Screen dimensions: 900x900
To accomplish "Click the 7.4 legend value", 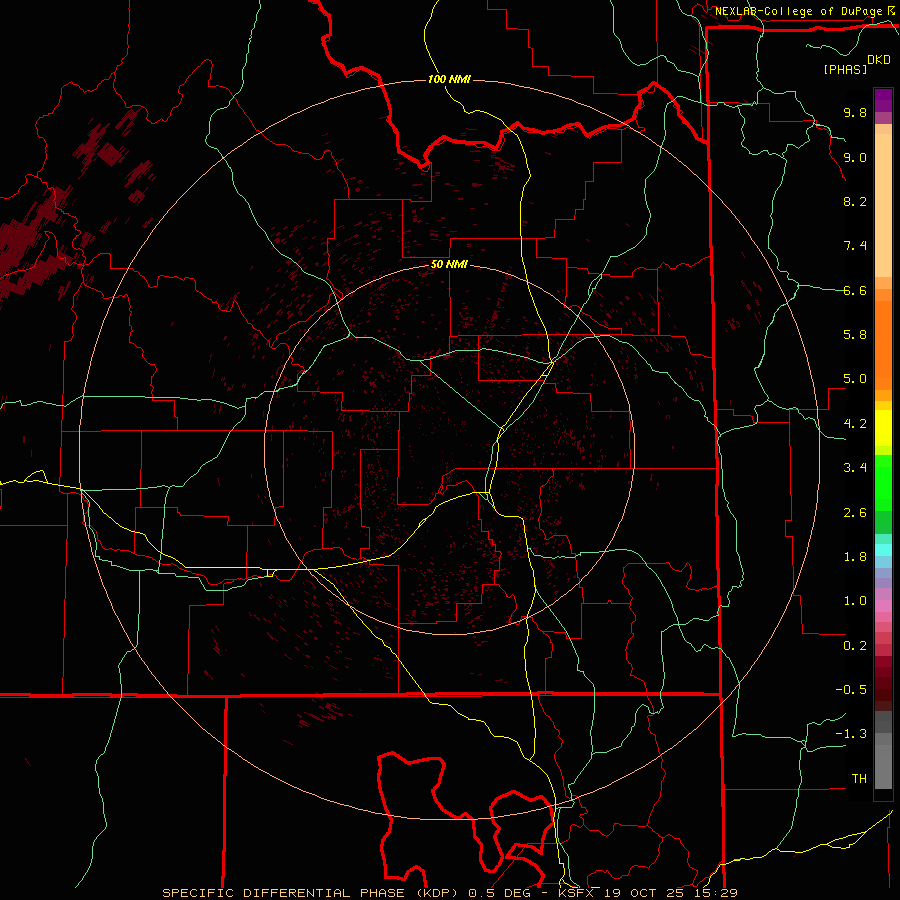I will (855, 246).
